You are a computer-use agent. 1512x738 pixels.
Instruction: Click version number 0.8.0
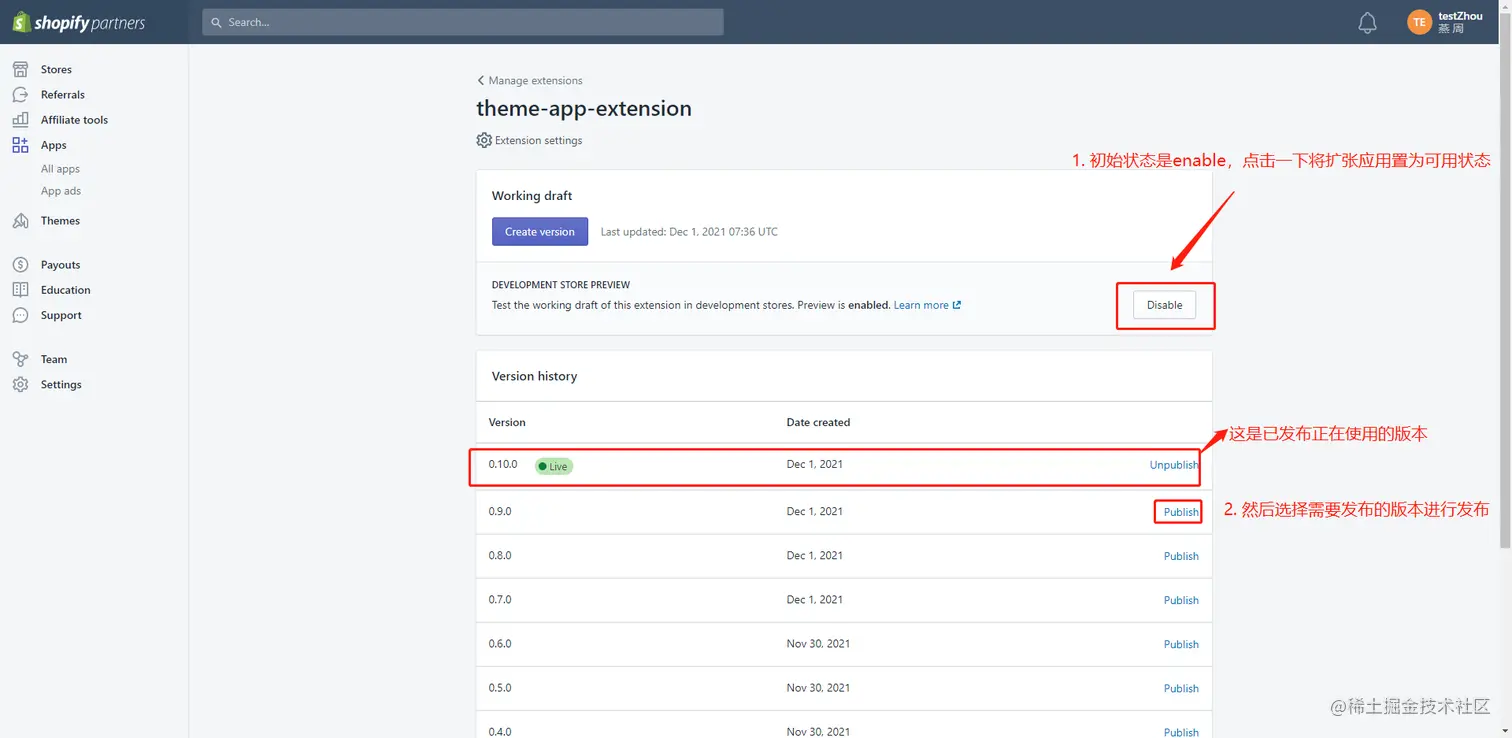[x=500, y=555]
